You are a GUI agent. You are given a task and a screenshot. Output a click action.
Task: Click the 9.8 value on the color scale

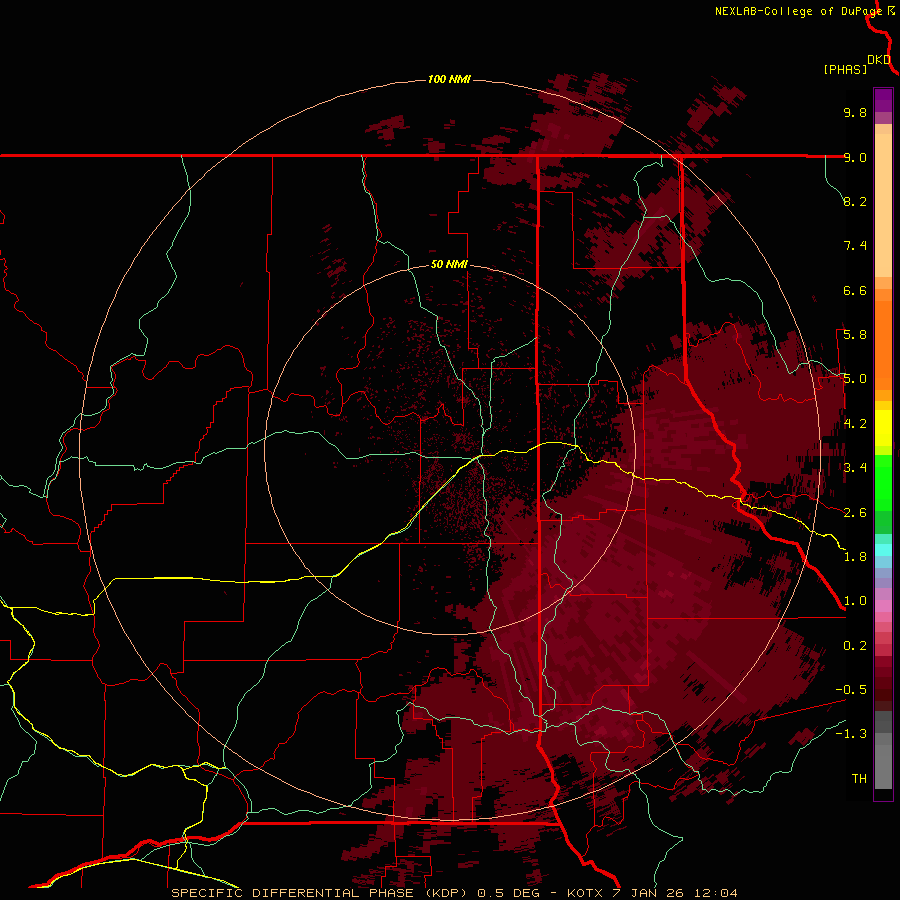855,112
